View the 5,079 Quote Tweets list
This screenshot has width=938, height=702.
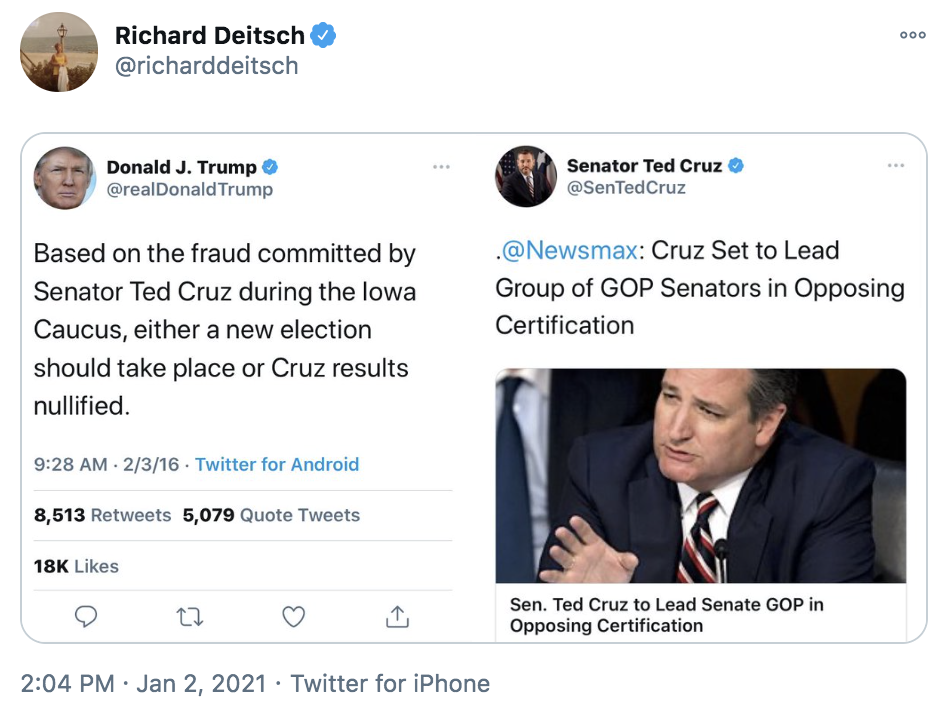(271, 515)
